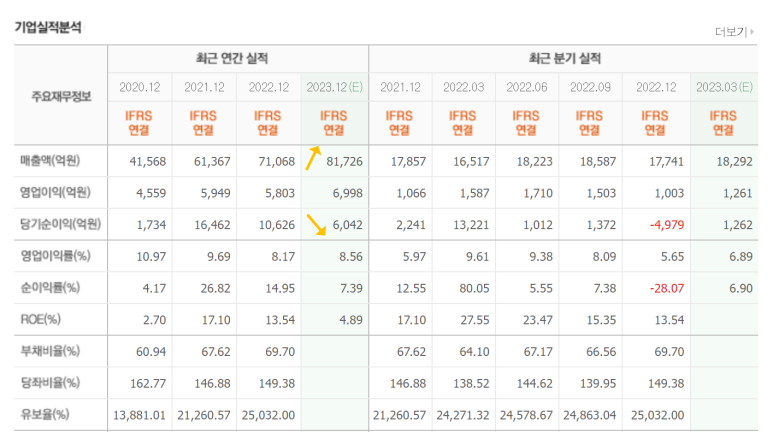Select the 매출액(억원) row label

point(50,161)
